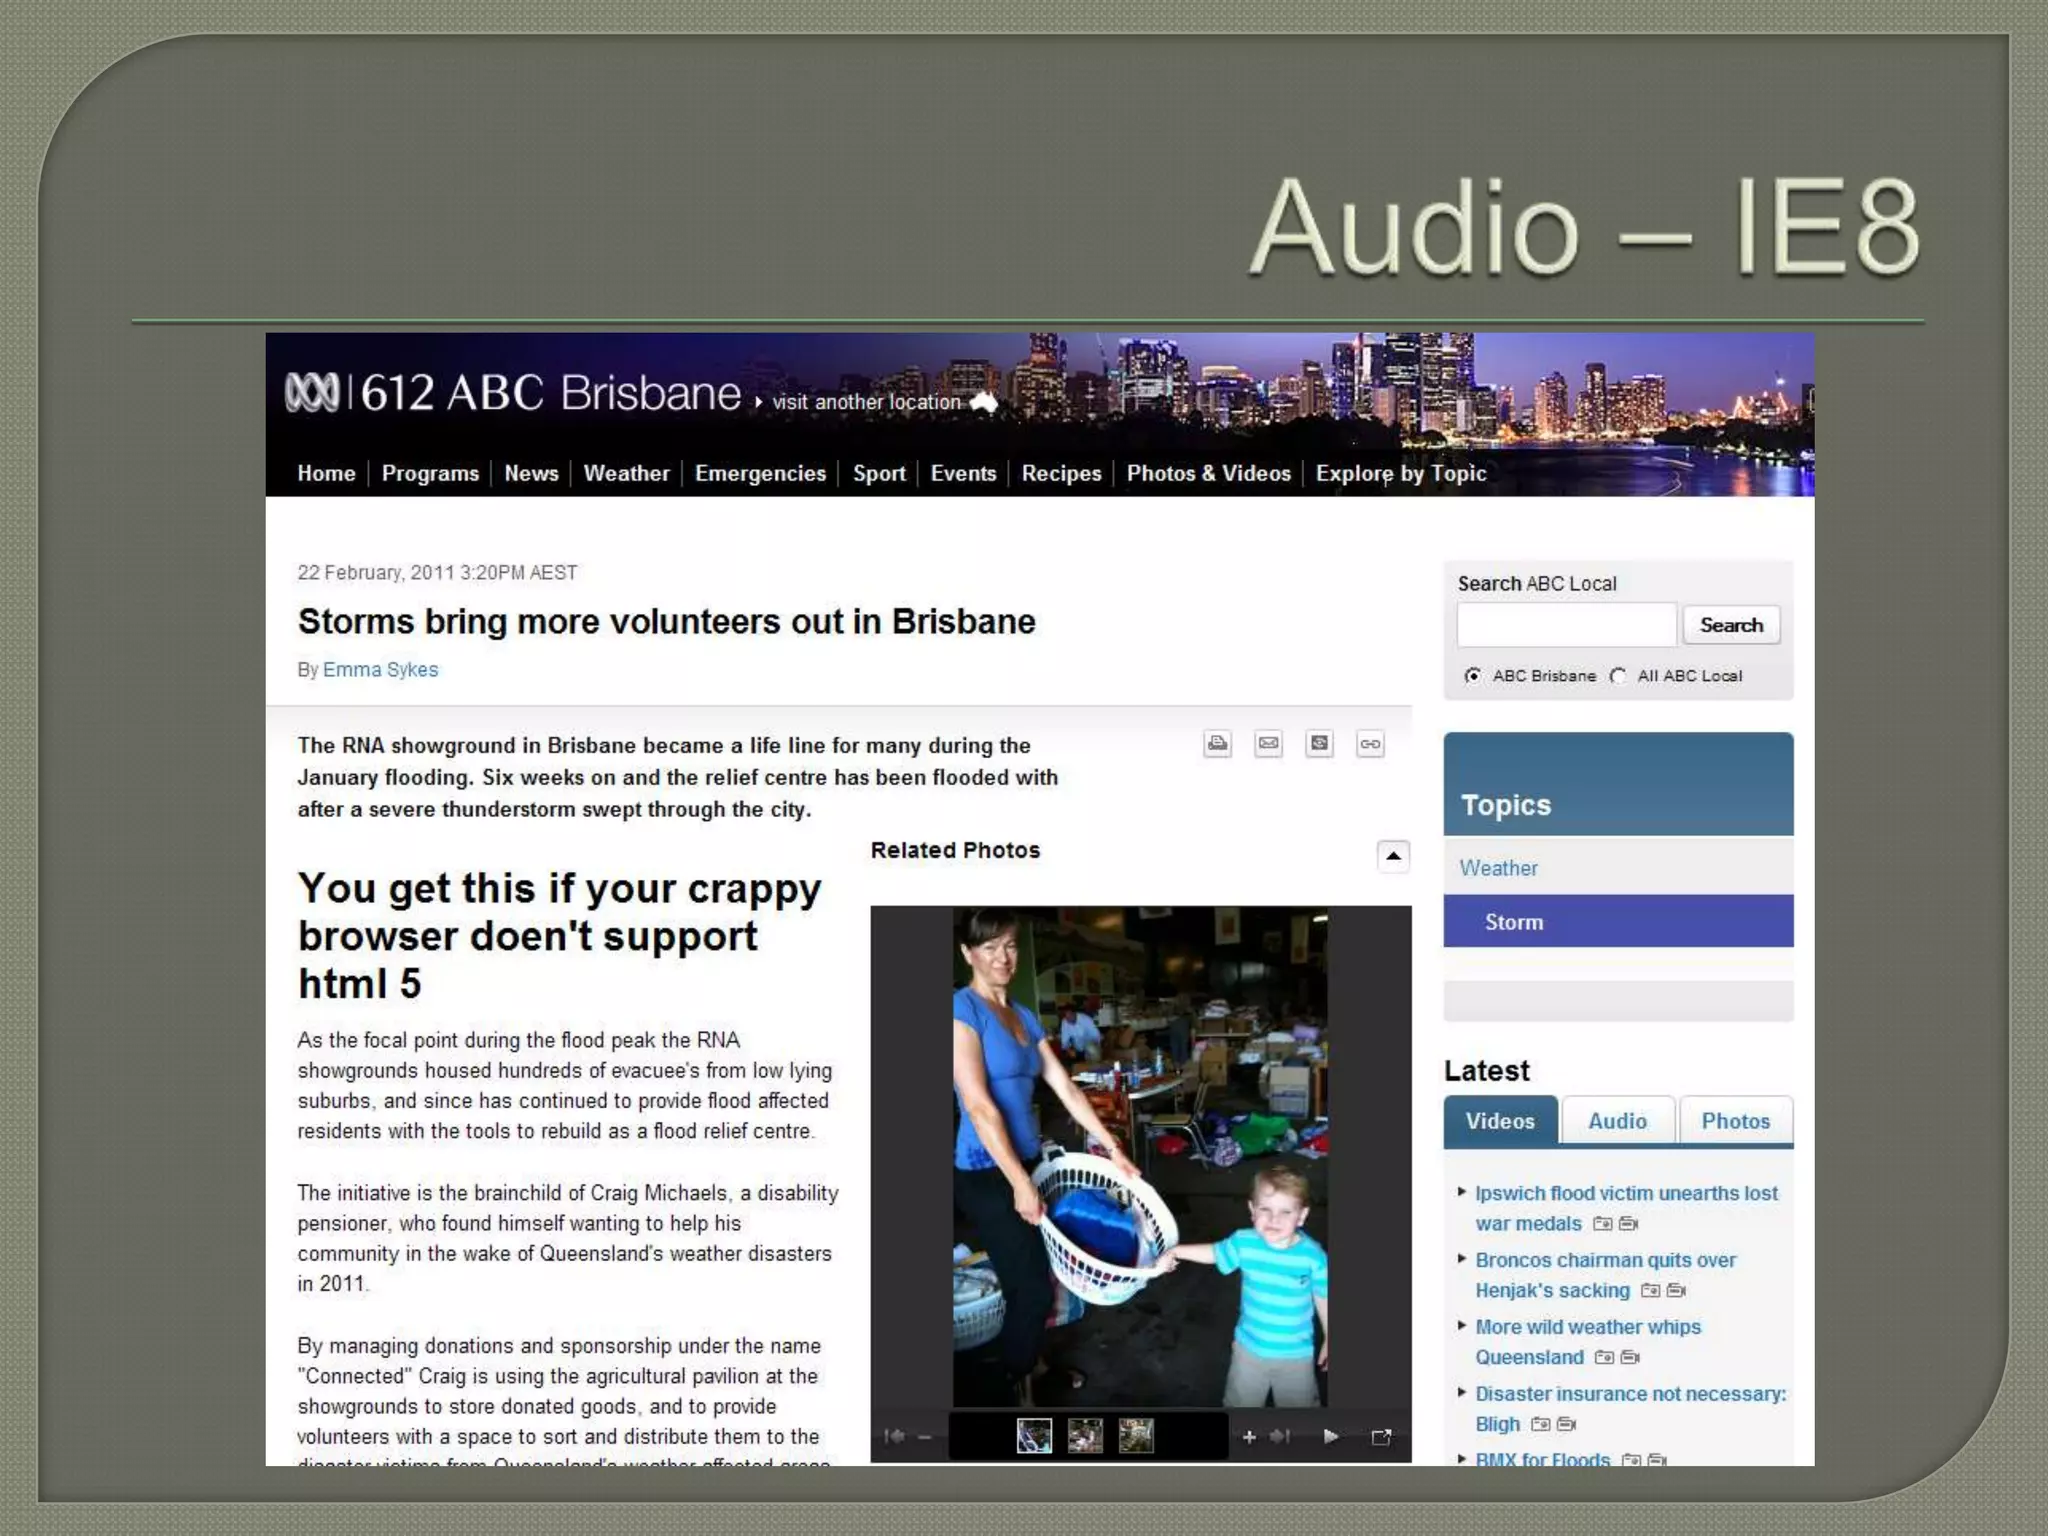Expand the Ipswich flood victim story arrow
2048x1536 pixels.
coord(1462,1192)
